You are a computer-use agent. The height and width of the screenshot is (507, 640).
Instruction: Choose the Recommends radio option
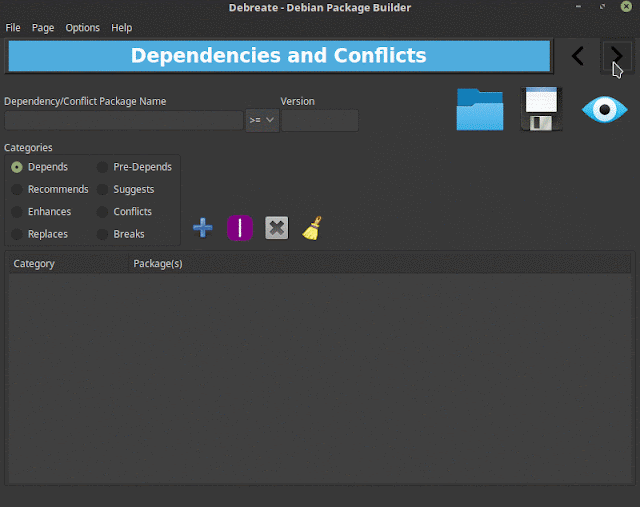(x=50, y=189)
